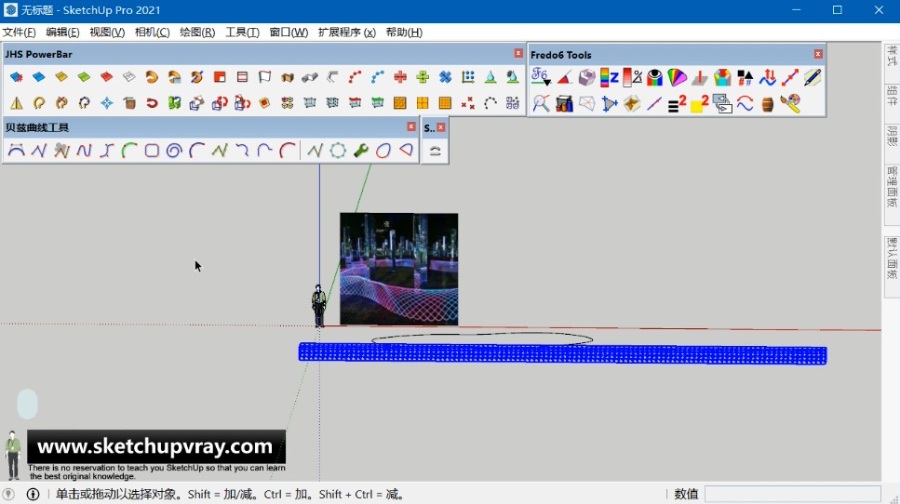Screen dimensions: 900x504
Task: Open the 文件(F) menu
Action: (19, 32)
